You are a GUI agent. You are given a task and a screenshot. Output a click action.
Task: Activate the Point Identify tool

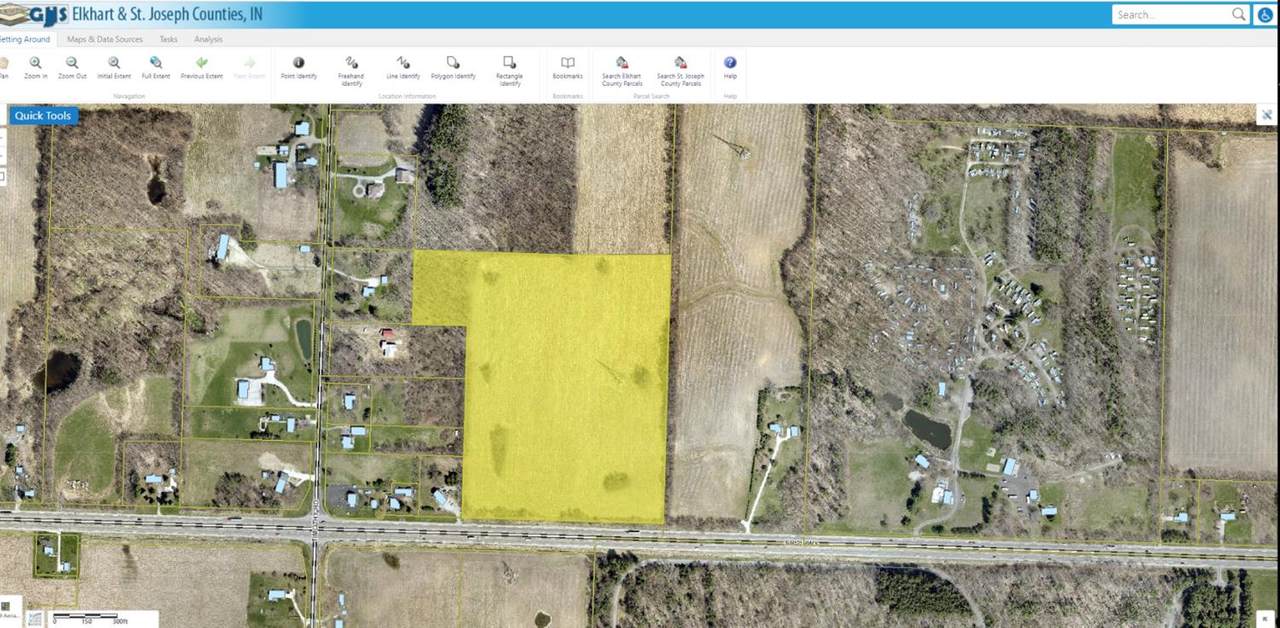click(298, 67)
